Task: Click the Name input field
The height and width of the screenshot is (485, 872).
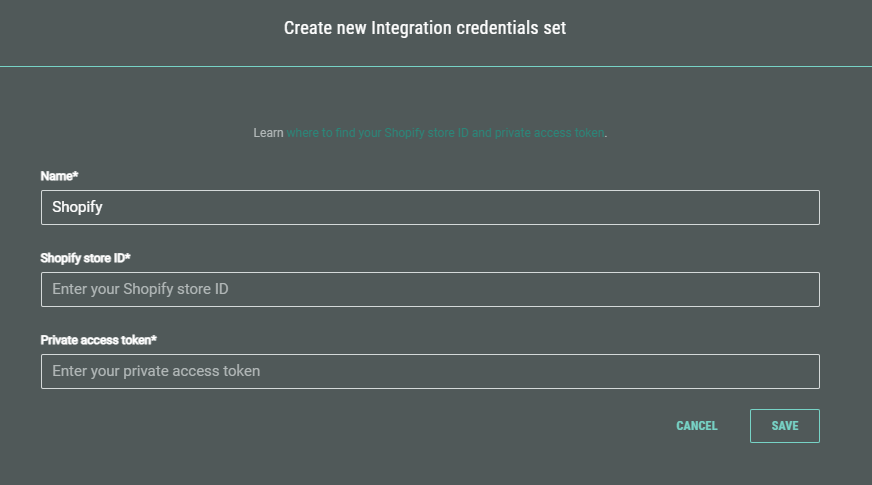Action: tap(430, 208)
